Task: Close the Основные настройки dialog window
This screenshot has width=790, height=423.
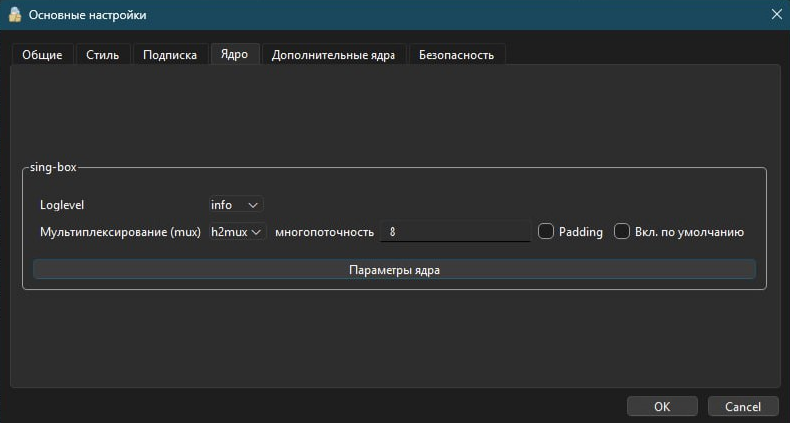Action: [776, 15]
